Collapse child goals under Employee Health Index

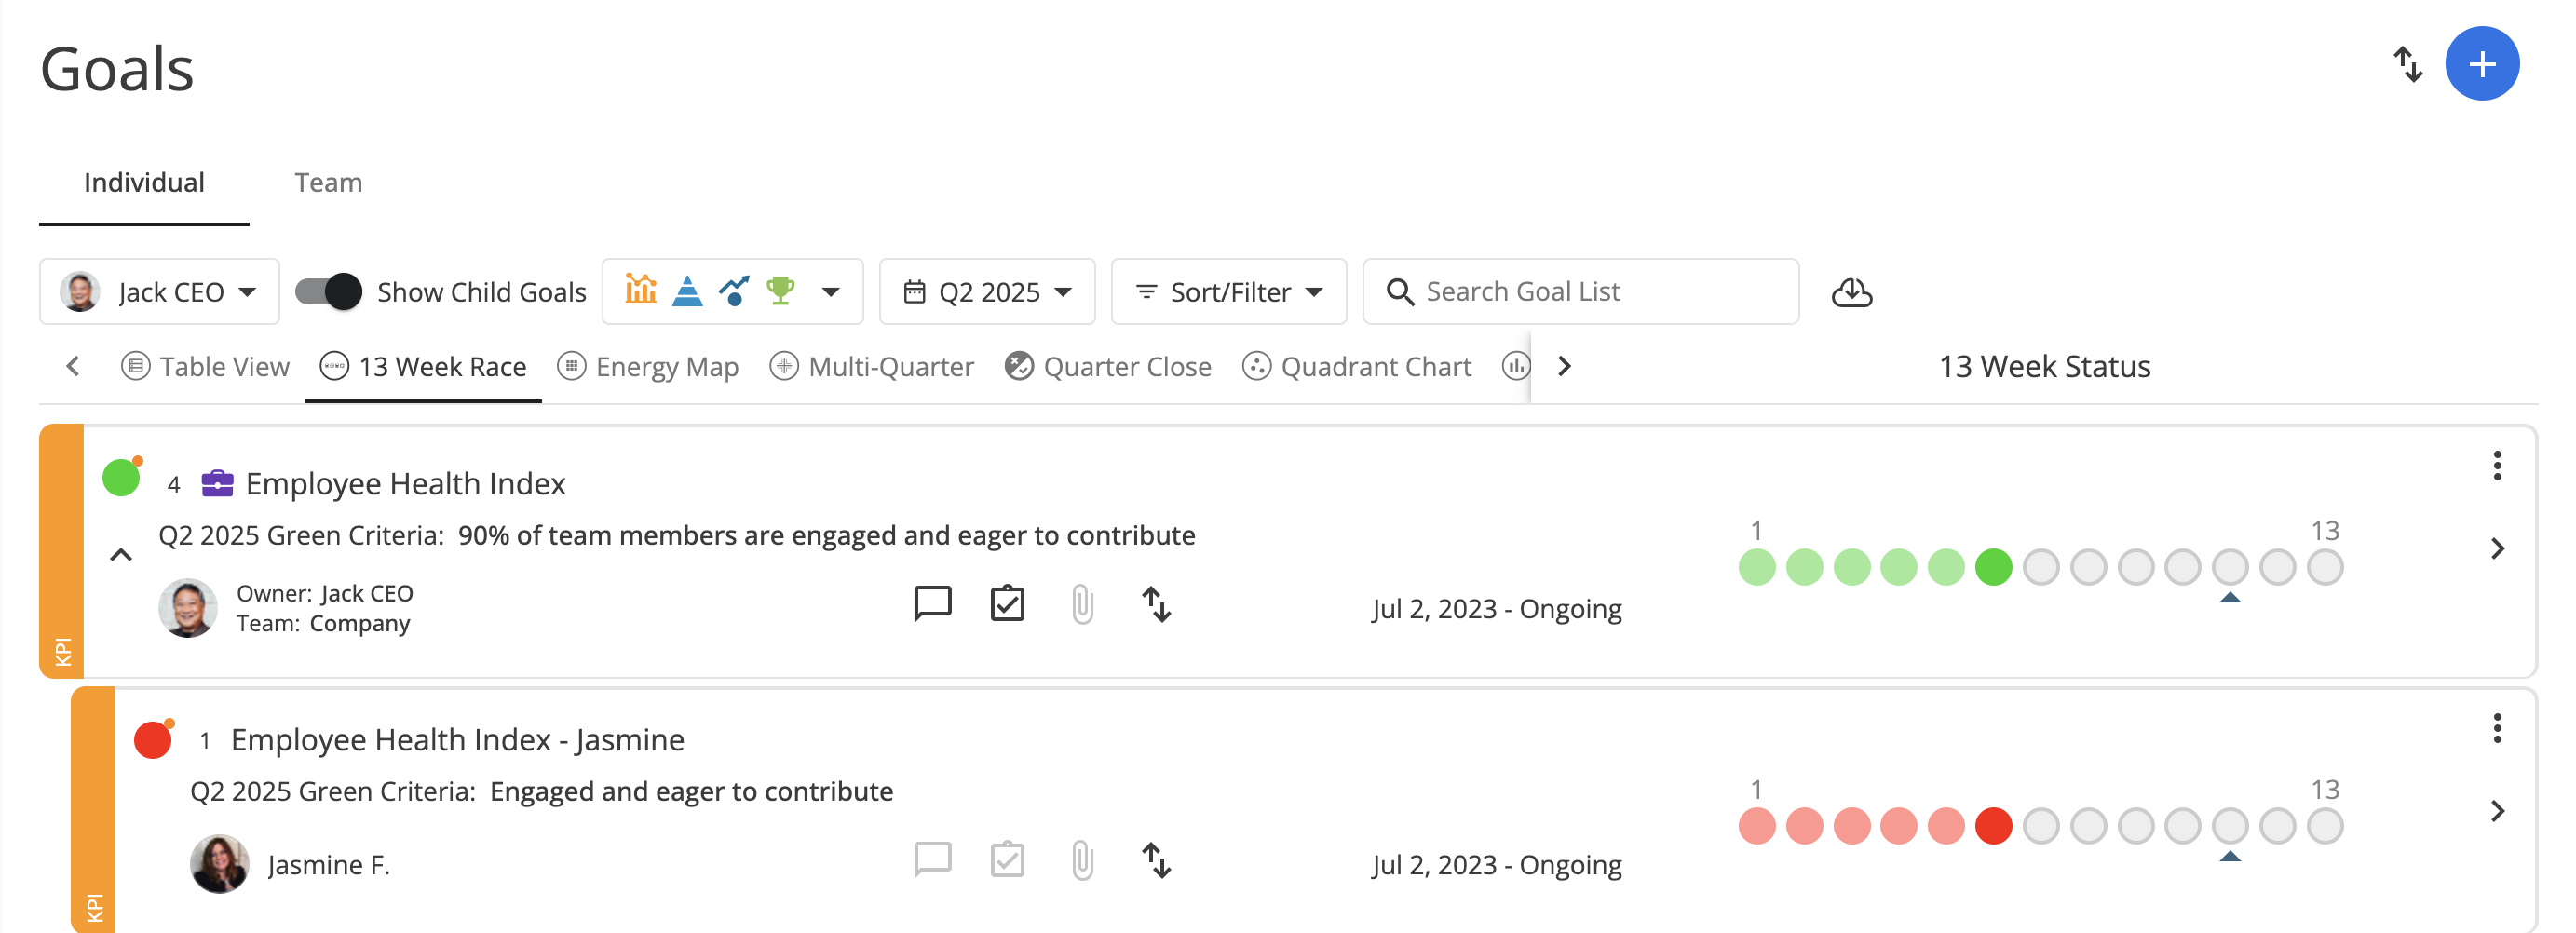point(121,554)
